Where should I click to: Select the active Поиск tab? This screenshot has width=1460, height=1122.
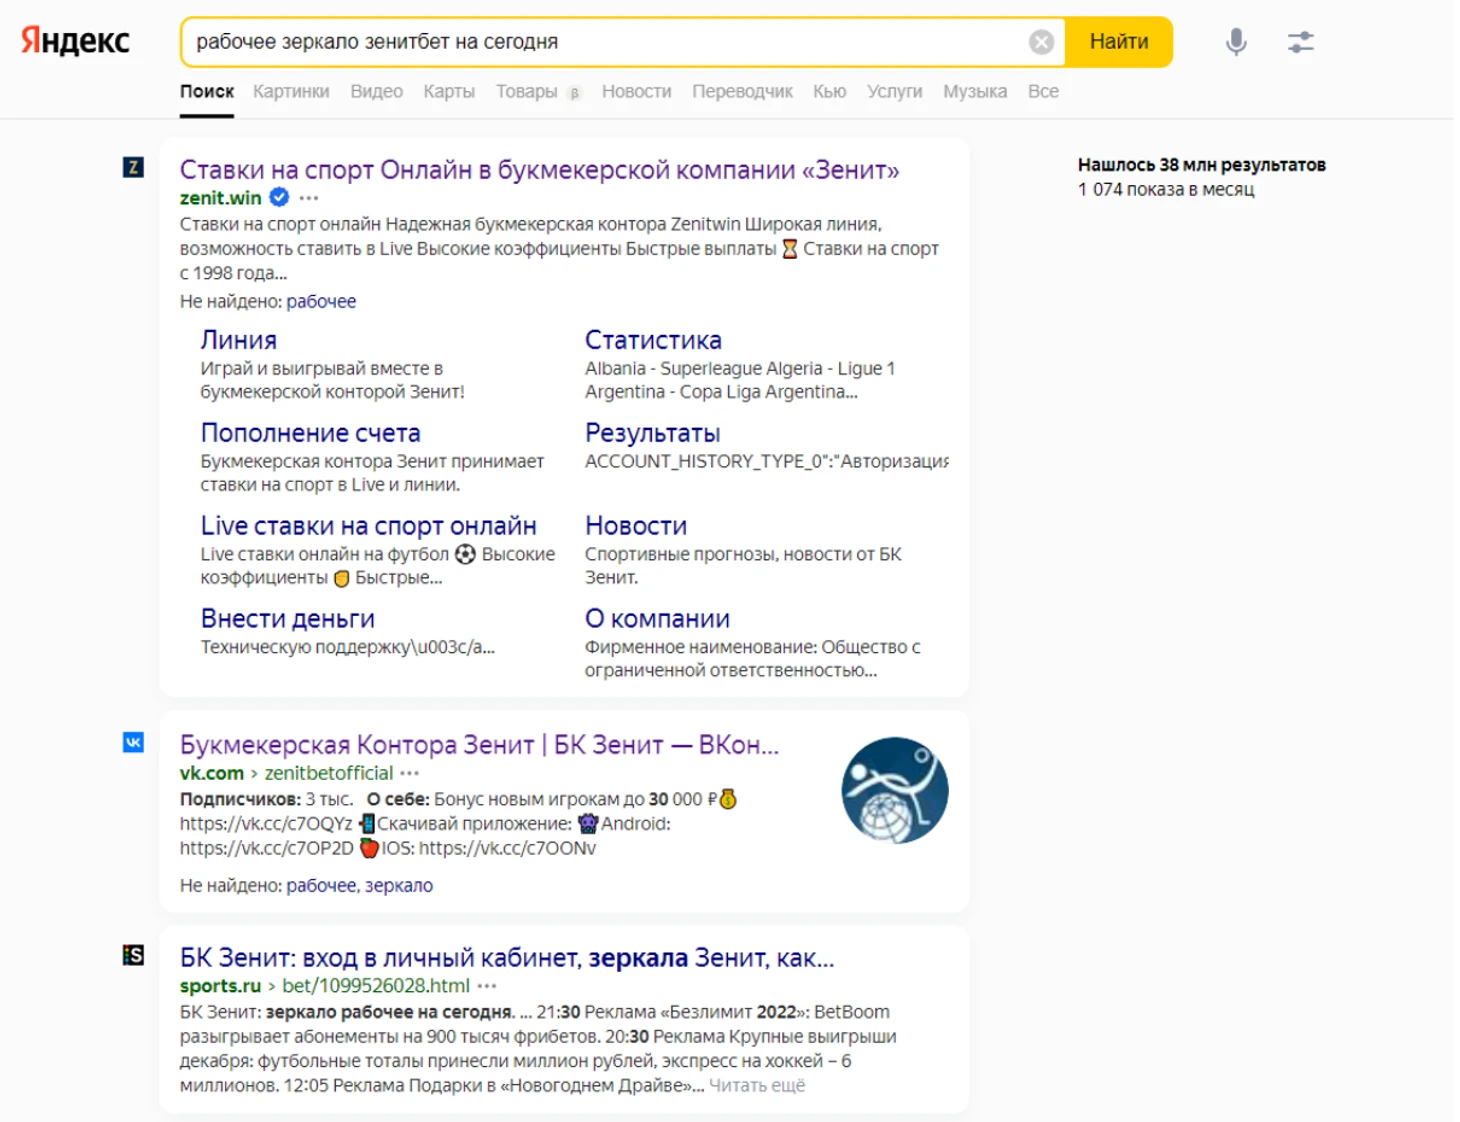click(x=207, y=91)
